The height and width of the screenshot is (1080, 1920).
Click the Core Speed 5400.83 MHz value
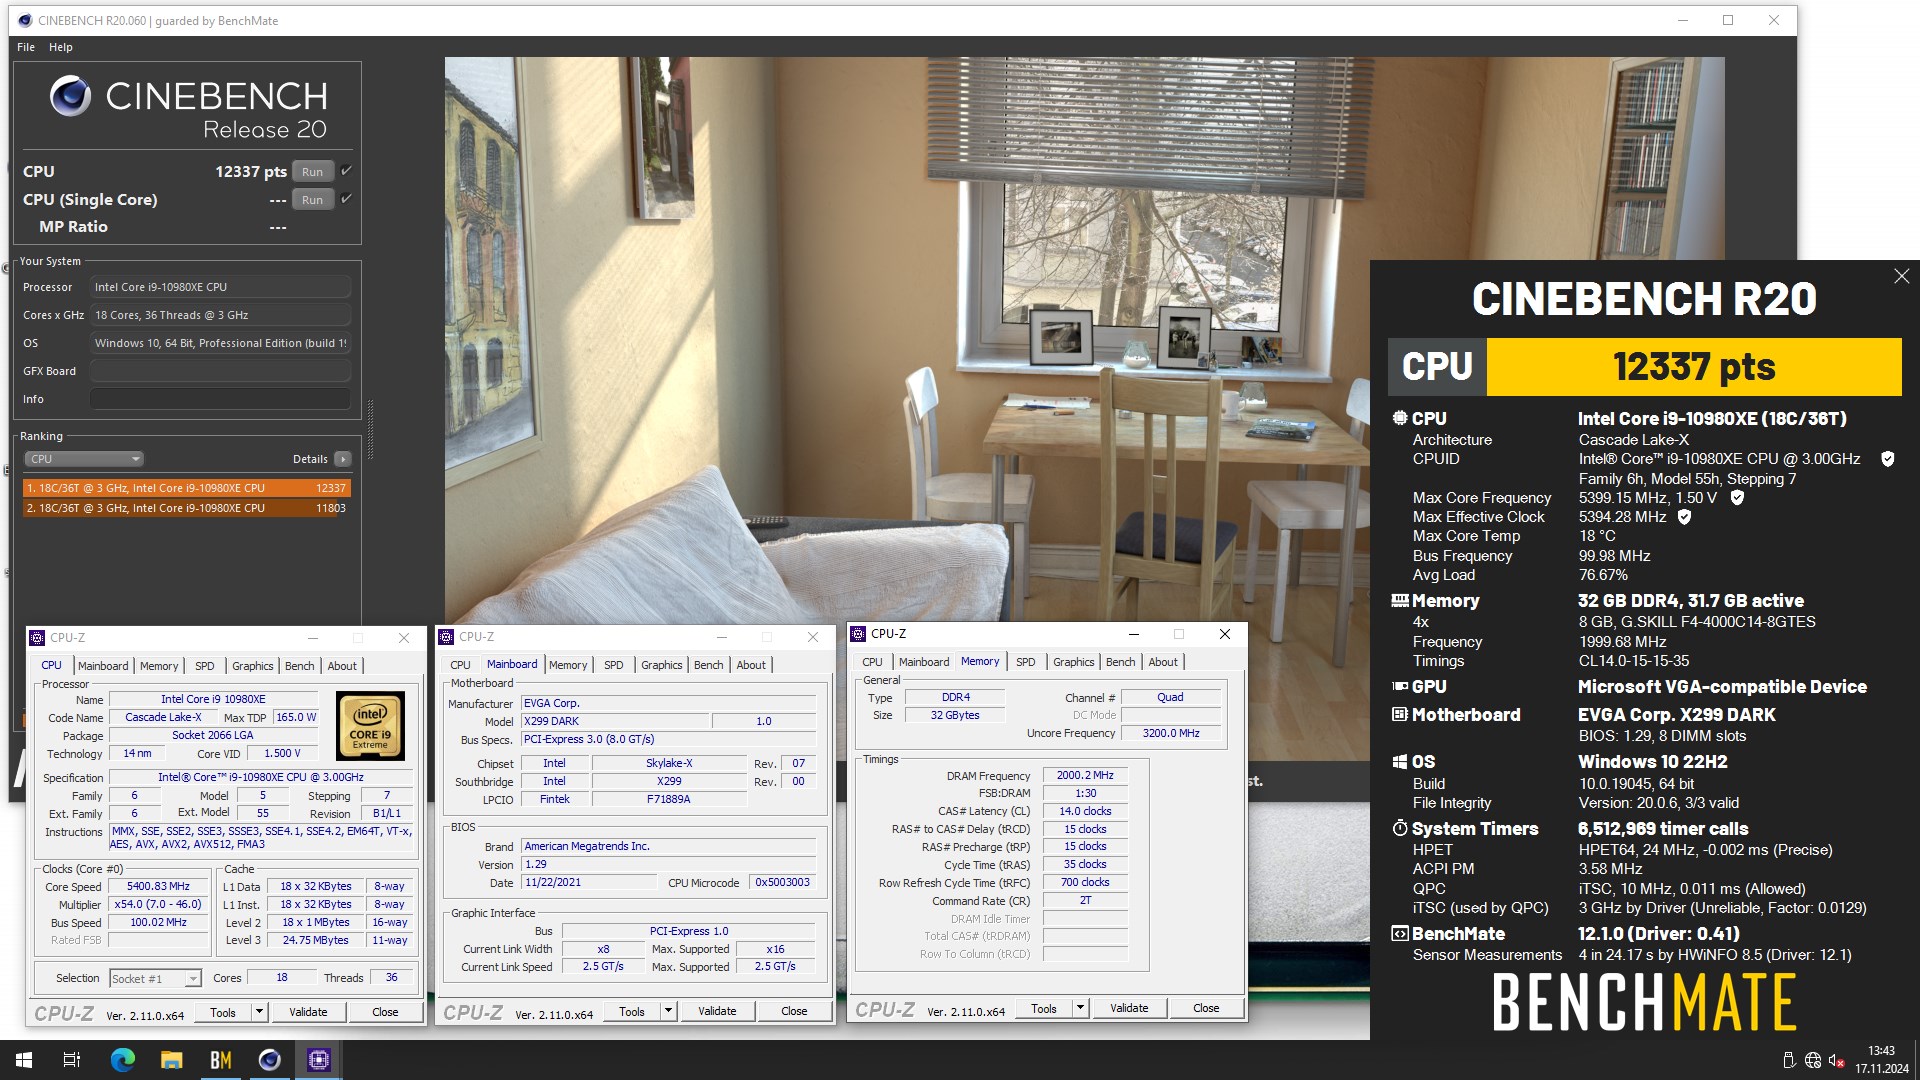(158, 887)
